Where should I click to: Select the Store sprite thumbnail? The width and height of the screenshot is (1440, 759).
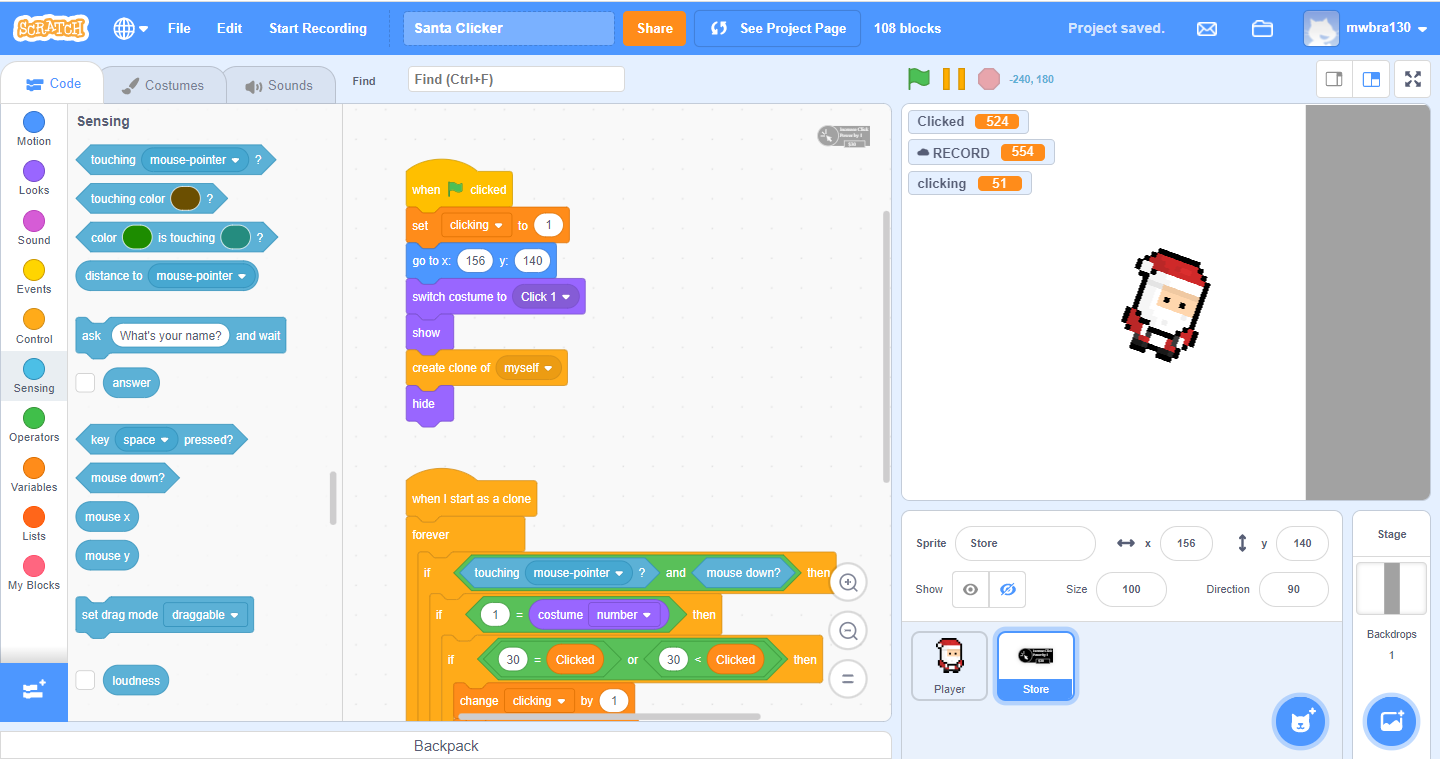[x=1036, y=666]
